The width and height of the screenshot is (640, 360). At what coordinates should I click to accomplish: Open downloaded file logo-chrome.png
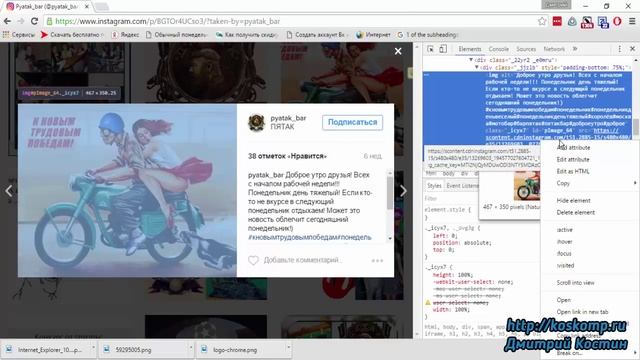coord(235,350)
